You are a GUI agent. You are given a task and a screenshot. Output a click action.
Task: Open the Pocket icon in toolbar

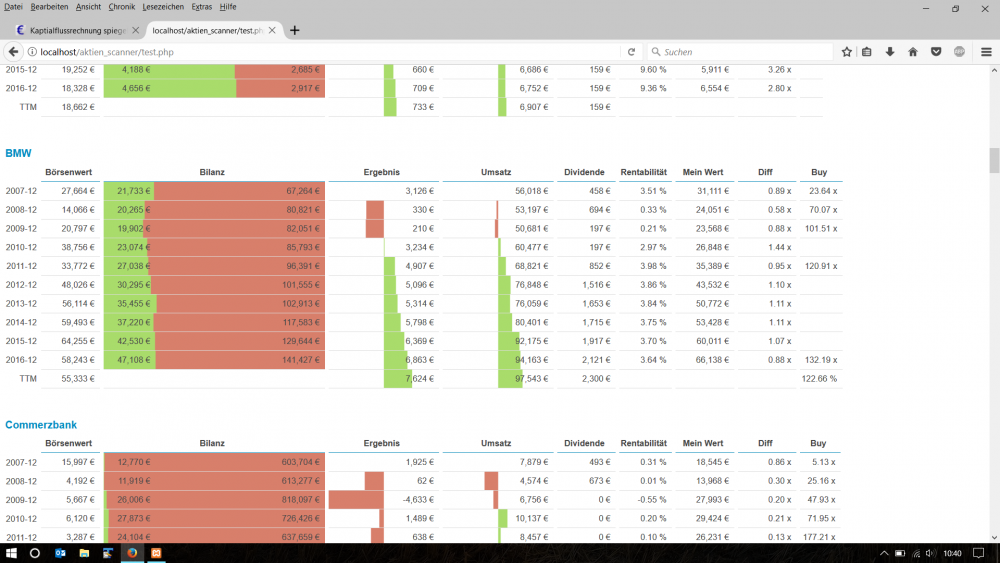pos(936,52)
